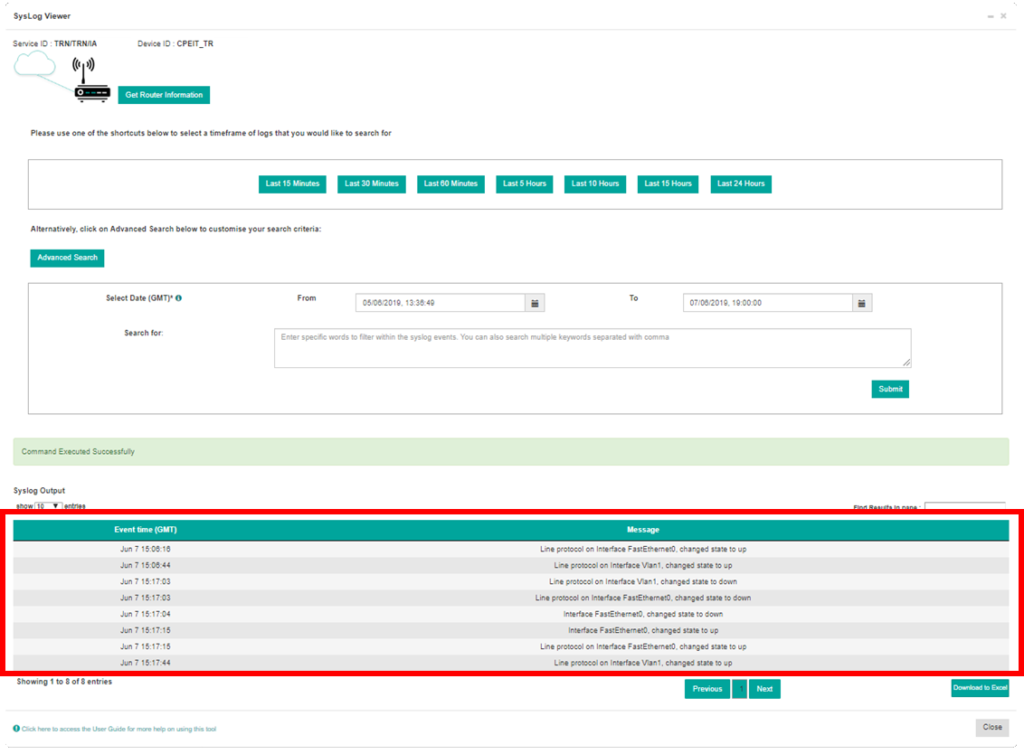Select the Last 5 Hours shortcut
Image resolution: width=1024 pixels, height=754 pixels.
click(x=523, y=184)
